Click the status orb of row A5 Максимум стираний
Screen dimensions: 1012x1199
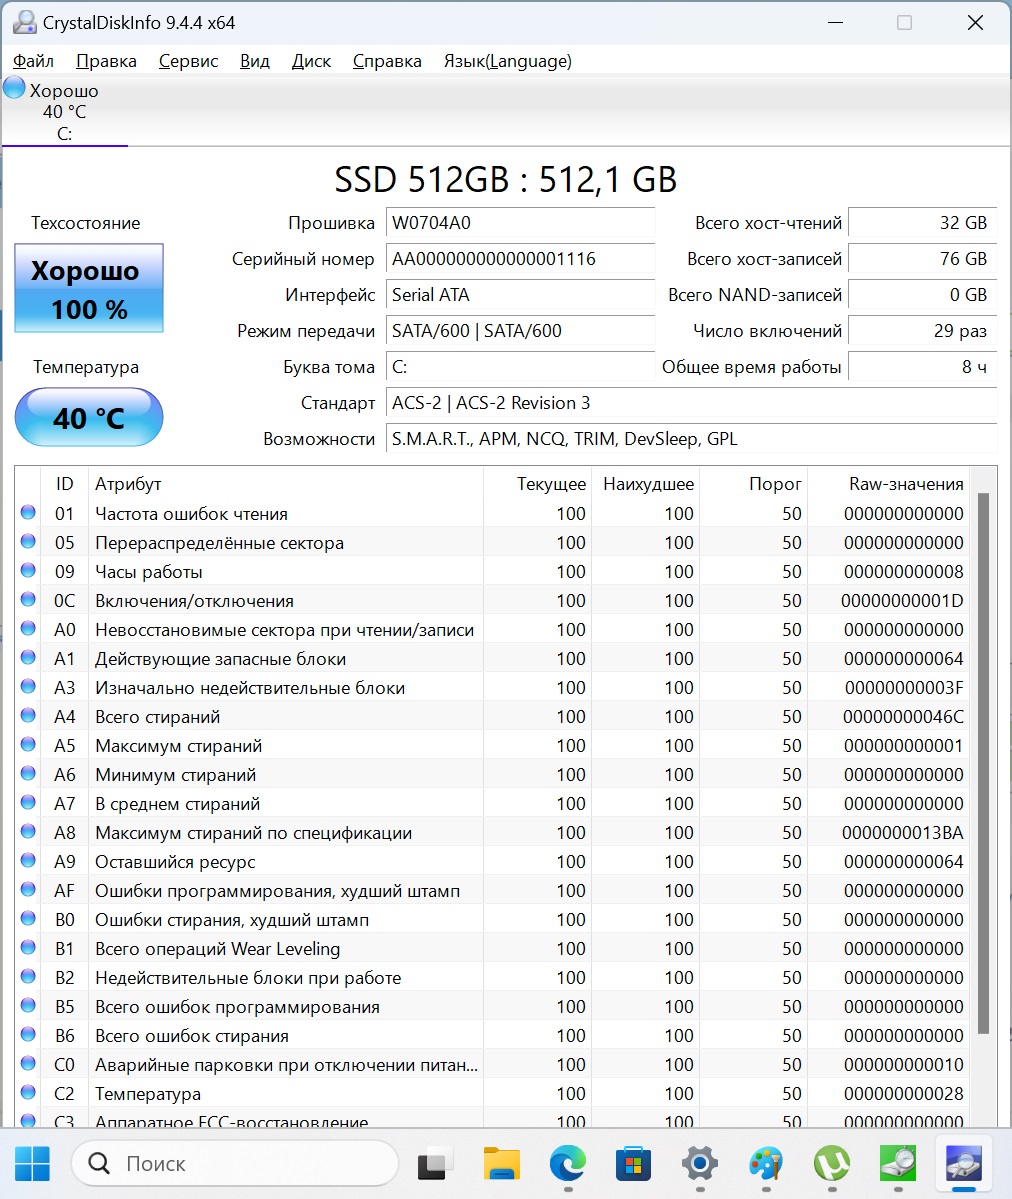point(28,745)
